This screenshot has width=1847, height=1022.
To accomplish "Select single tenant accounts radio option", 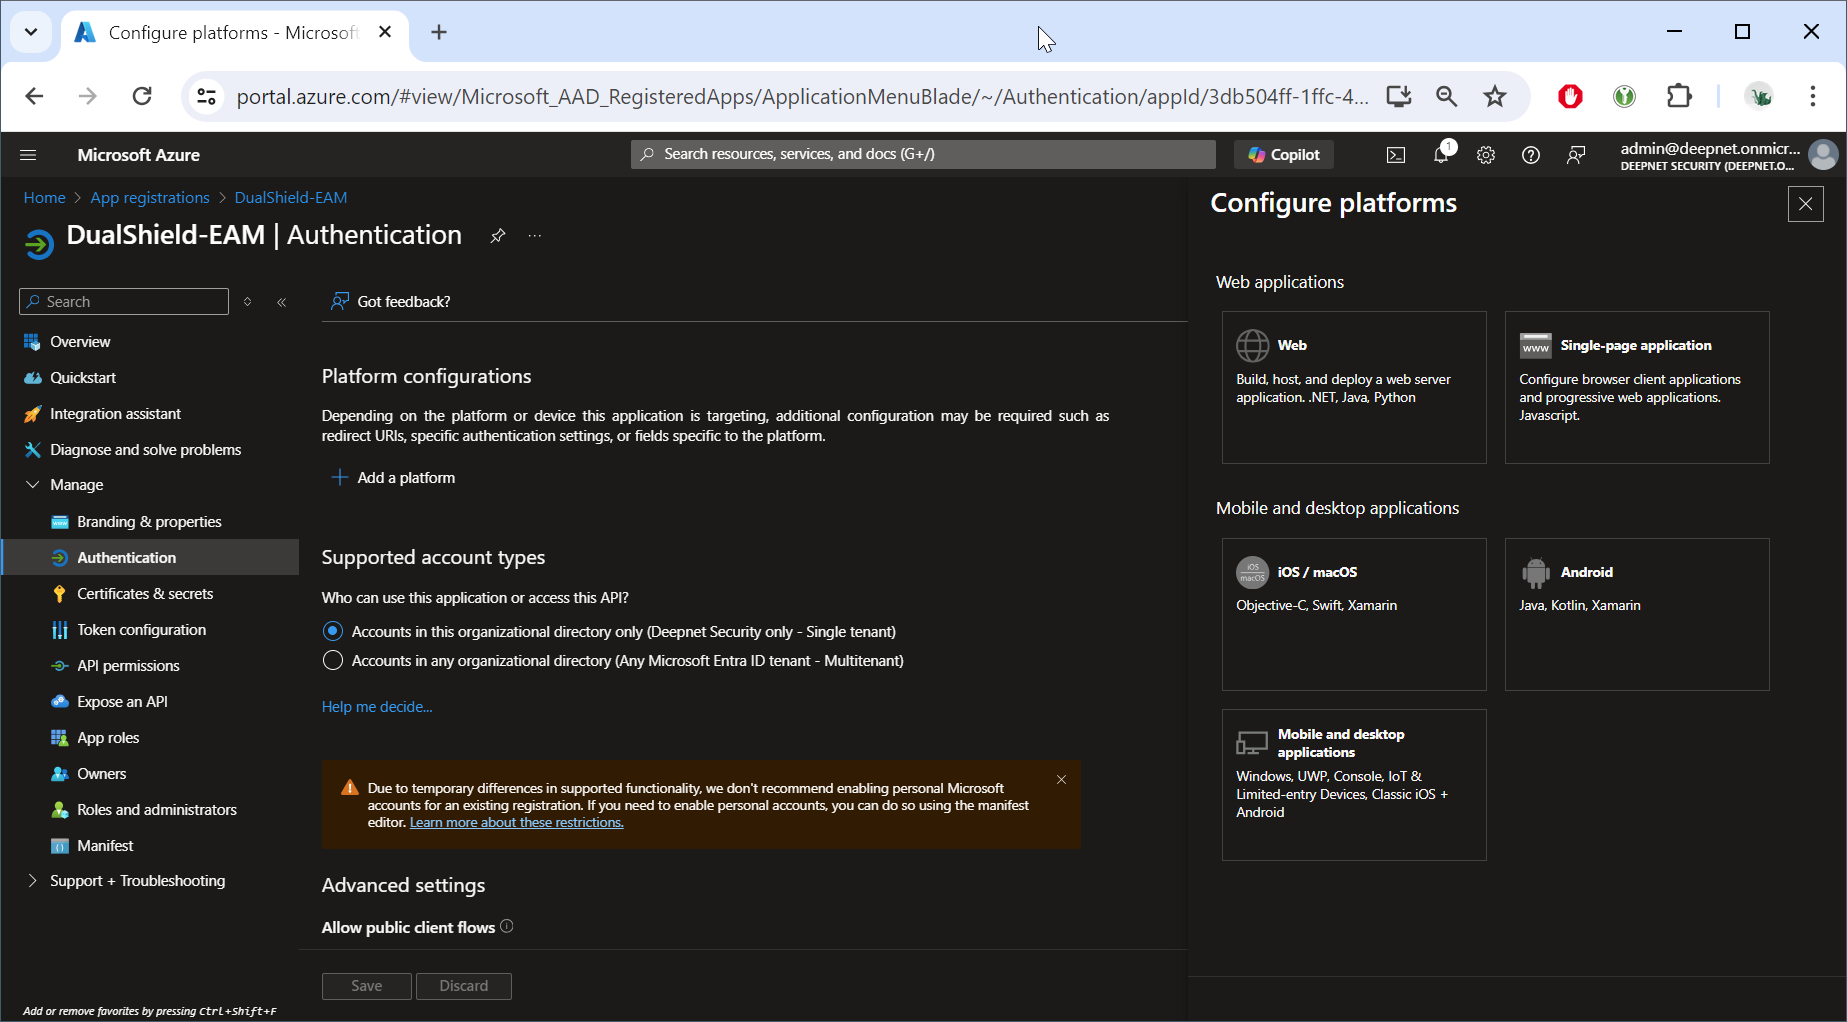I will [x=333, y=632].
